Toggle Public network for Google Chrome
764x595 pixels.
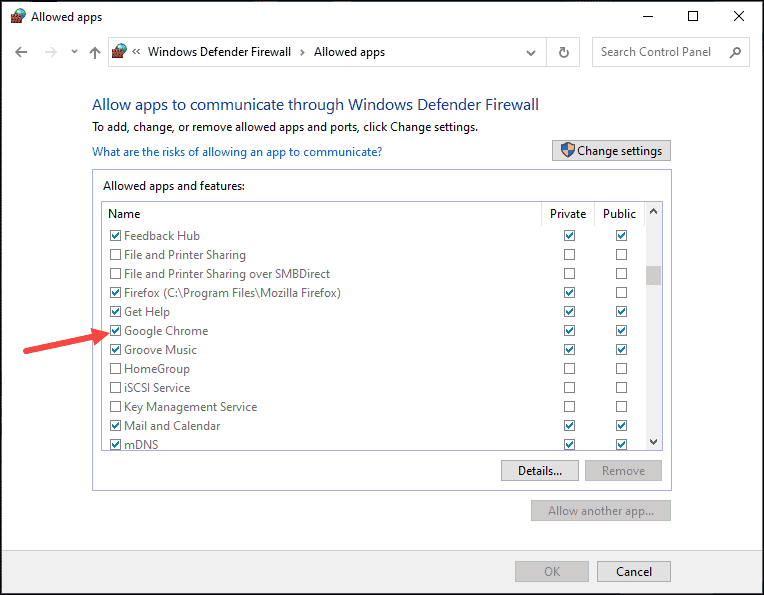tap(621, 331)
